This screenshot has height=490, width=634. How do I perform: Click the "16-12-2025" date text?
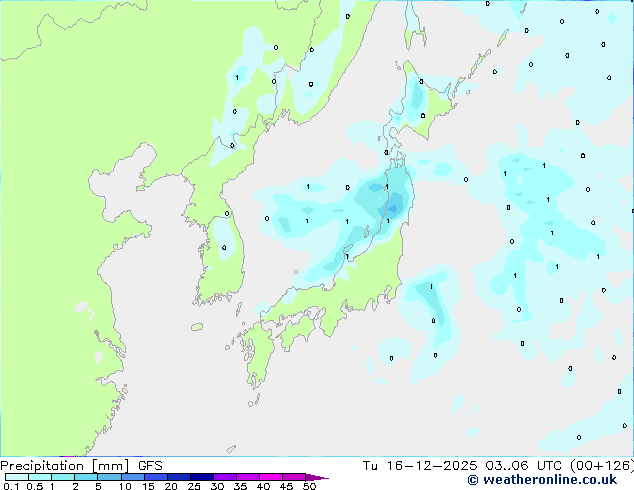432,466
